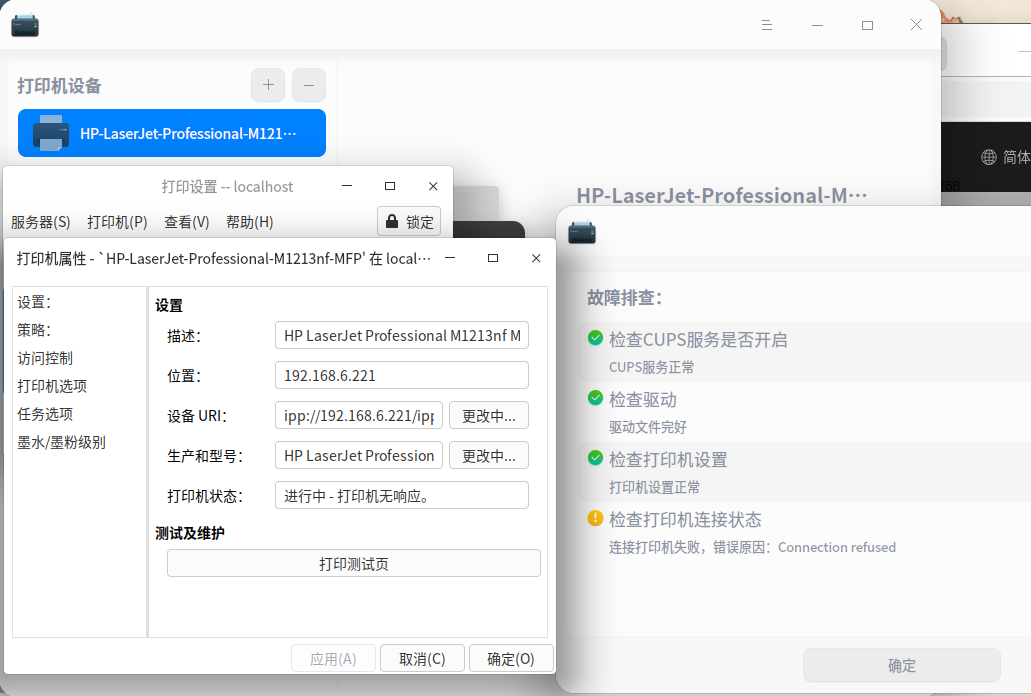Image resolution: width=1031 pixels, height=696 pixels.
Task: Select HP-LaserJet-Professional-M121 printer in device list
Action: tap(172, 133)
